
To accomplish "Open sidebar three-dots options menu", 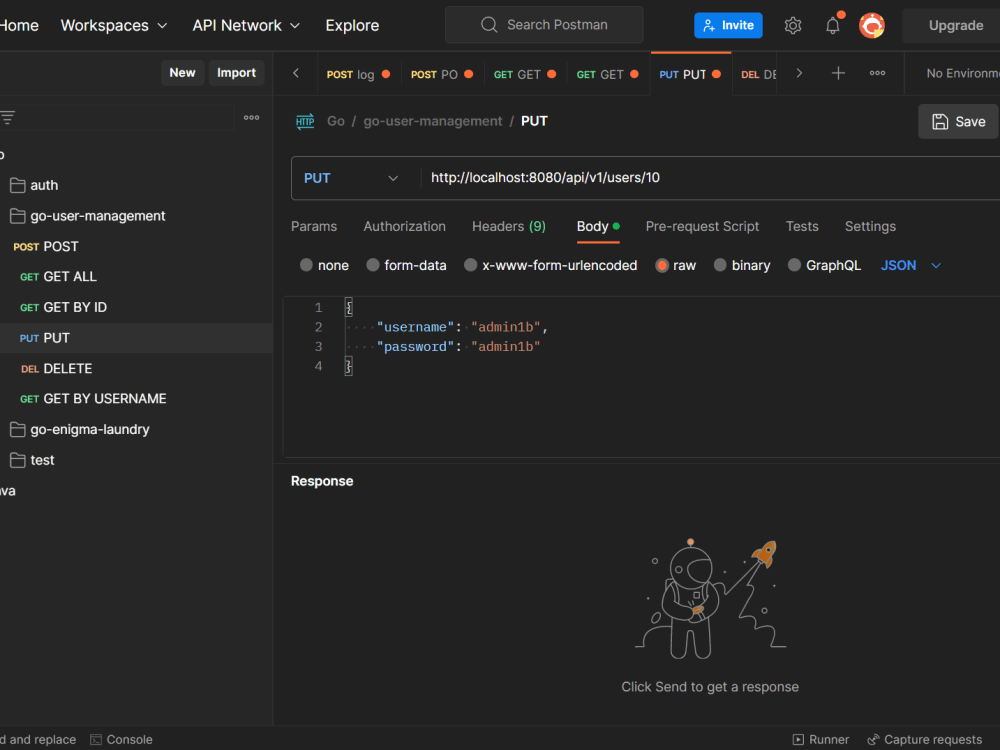I will coord(251,117).
